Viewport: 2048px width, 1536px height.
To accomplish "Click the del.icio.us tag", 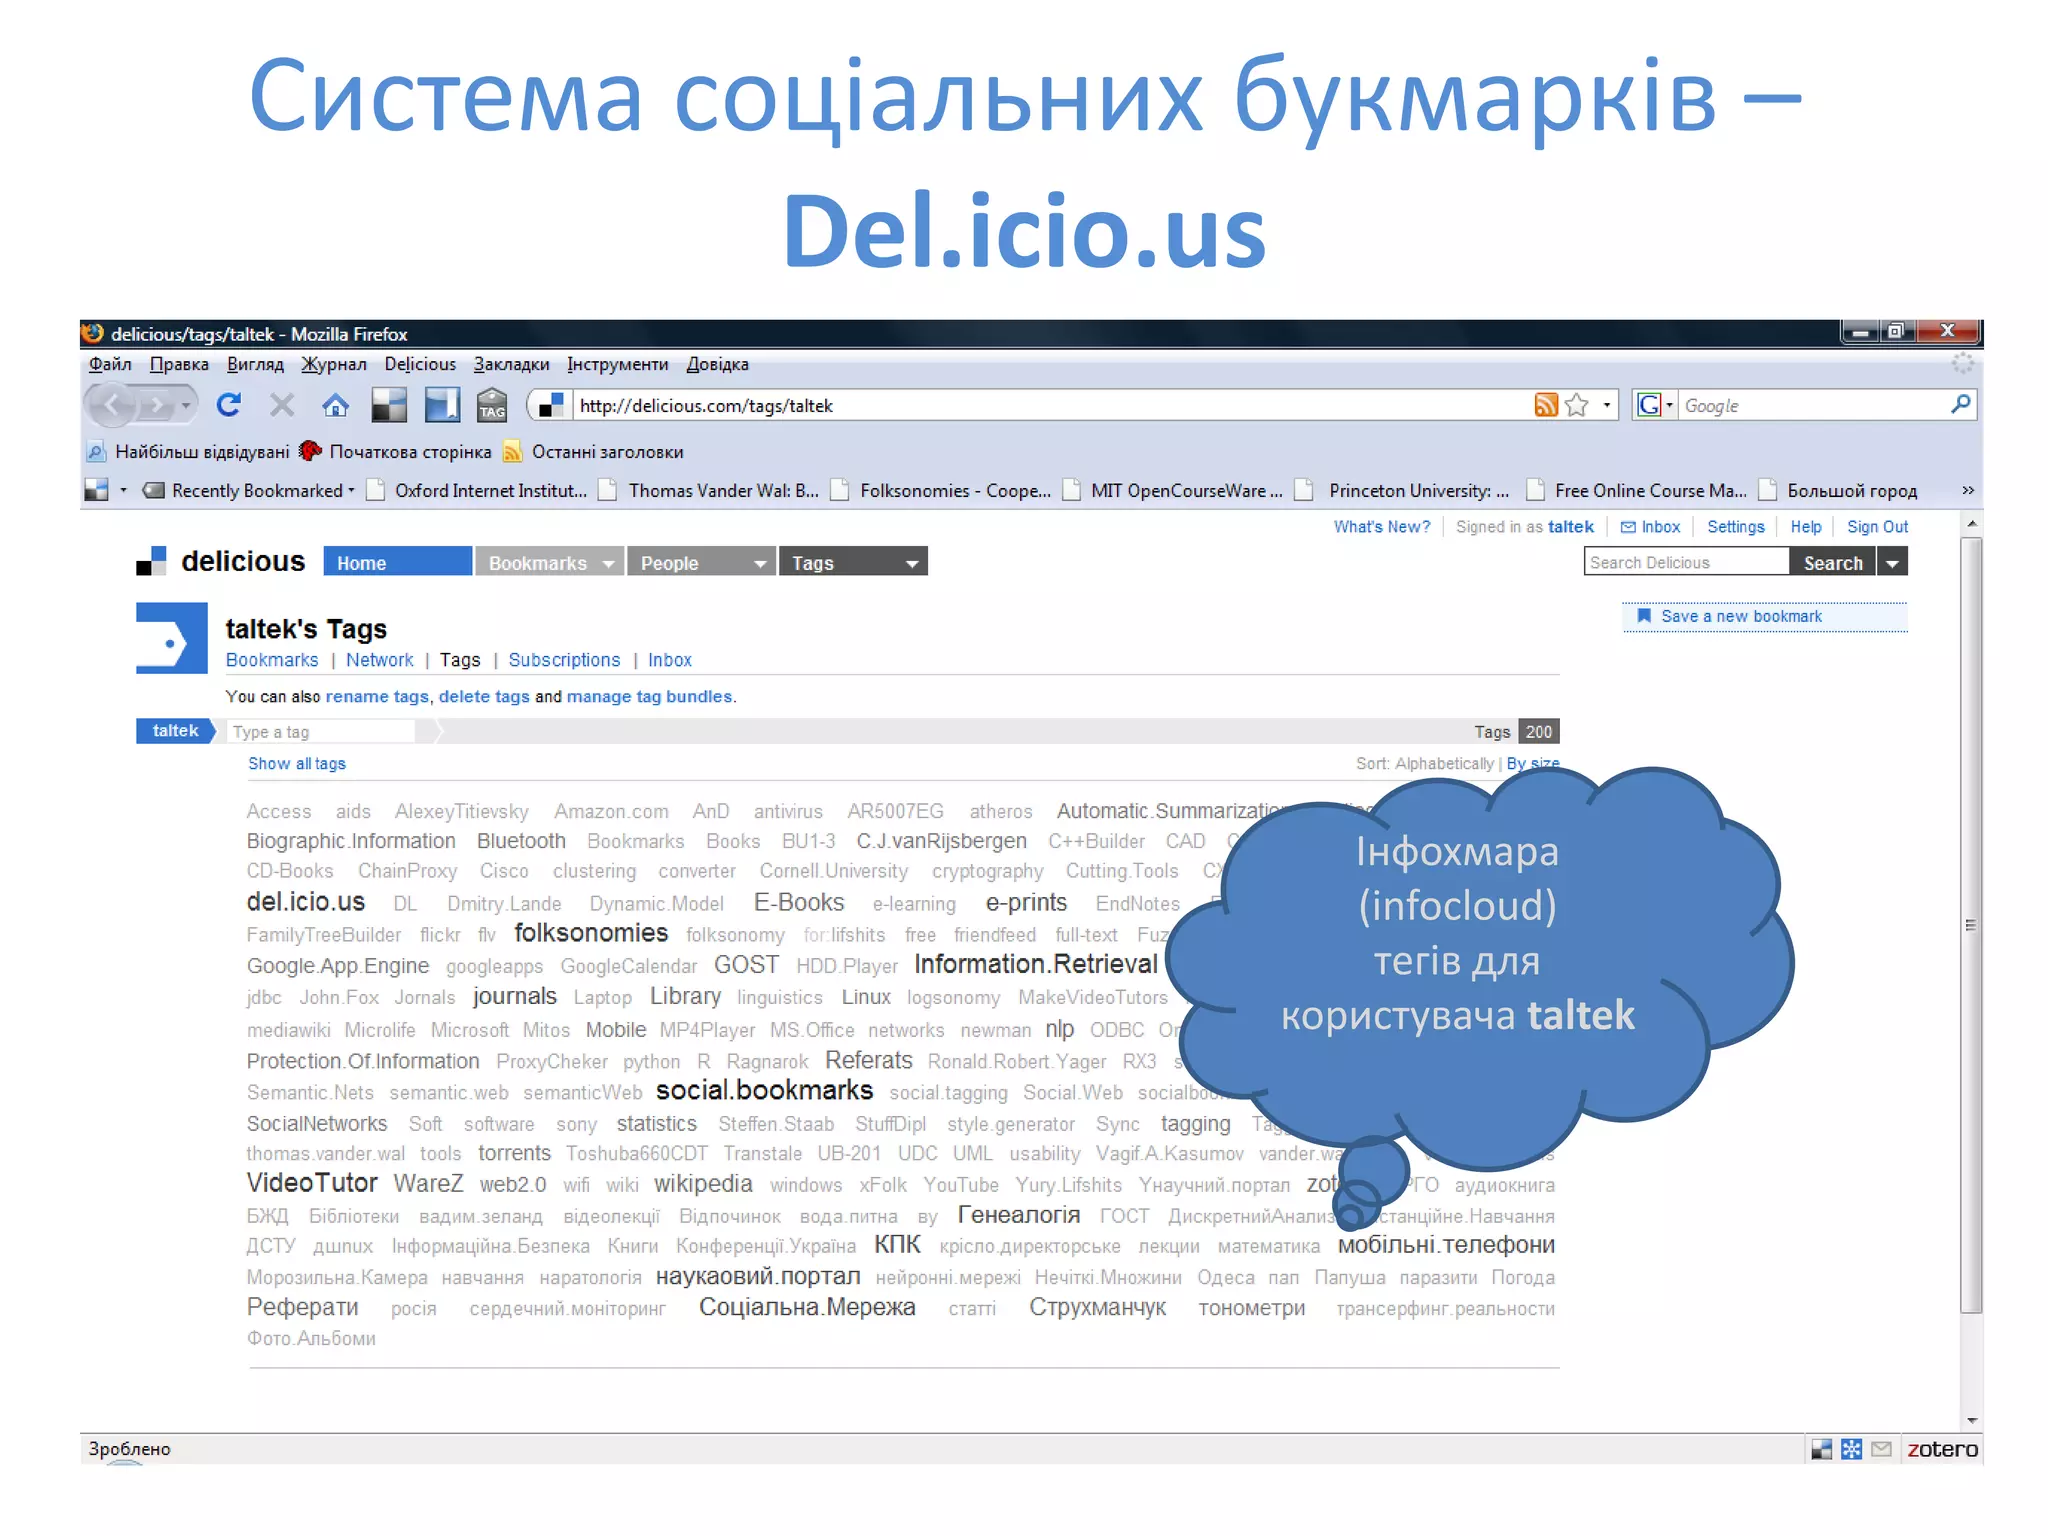I will (x=305, y=902).
